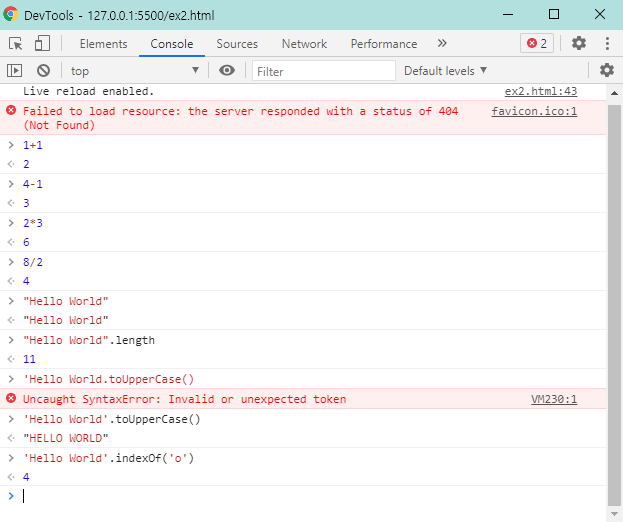Click the "HELLO WORLD" output
This screenshot has width=623, height=522.
click(66, 438)
